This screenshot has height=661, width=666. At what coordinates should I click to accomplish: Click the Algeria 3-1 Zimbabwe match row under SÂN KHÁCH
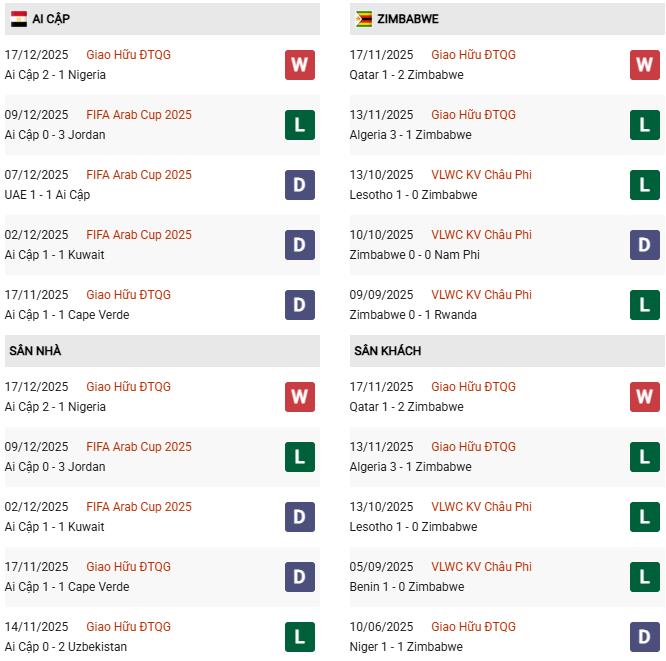point(410,467)
